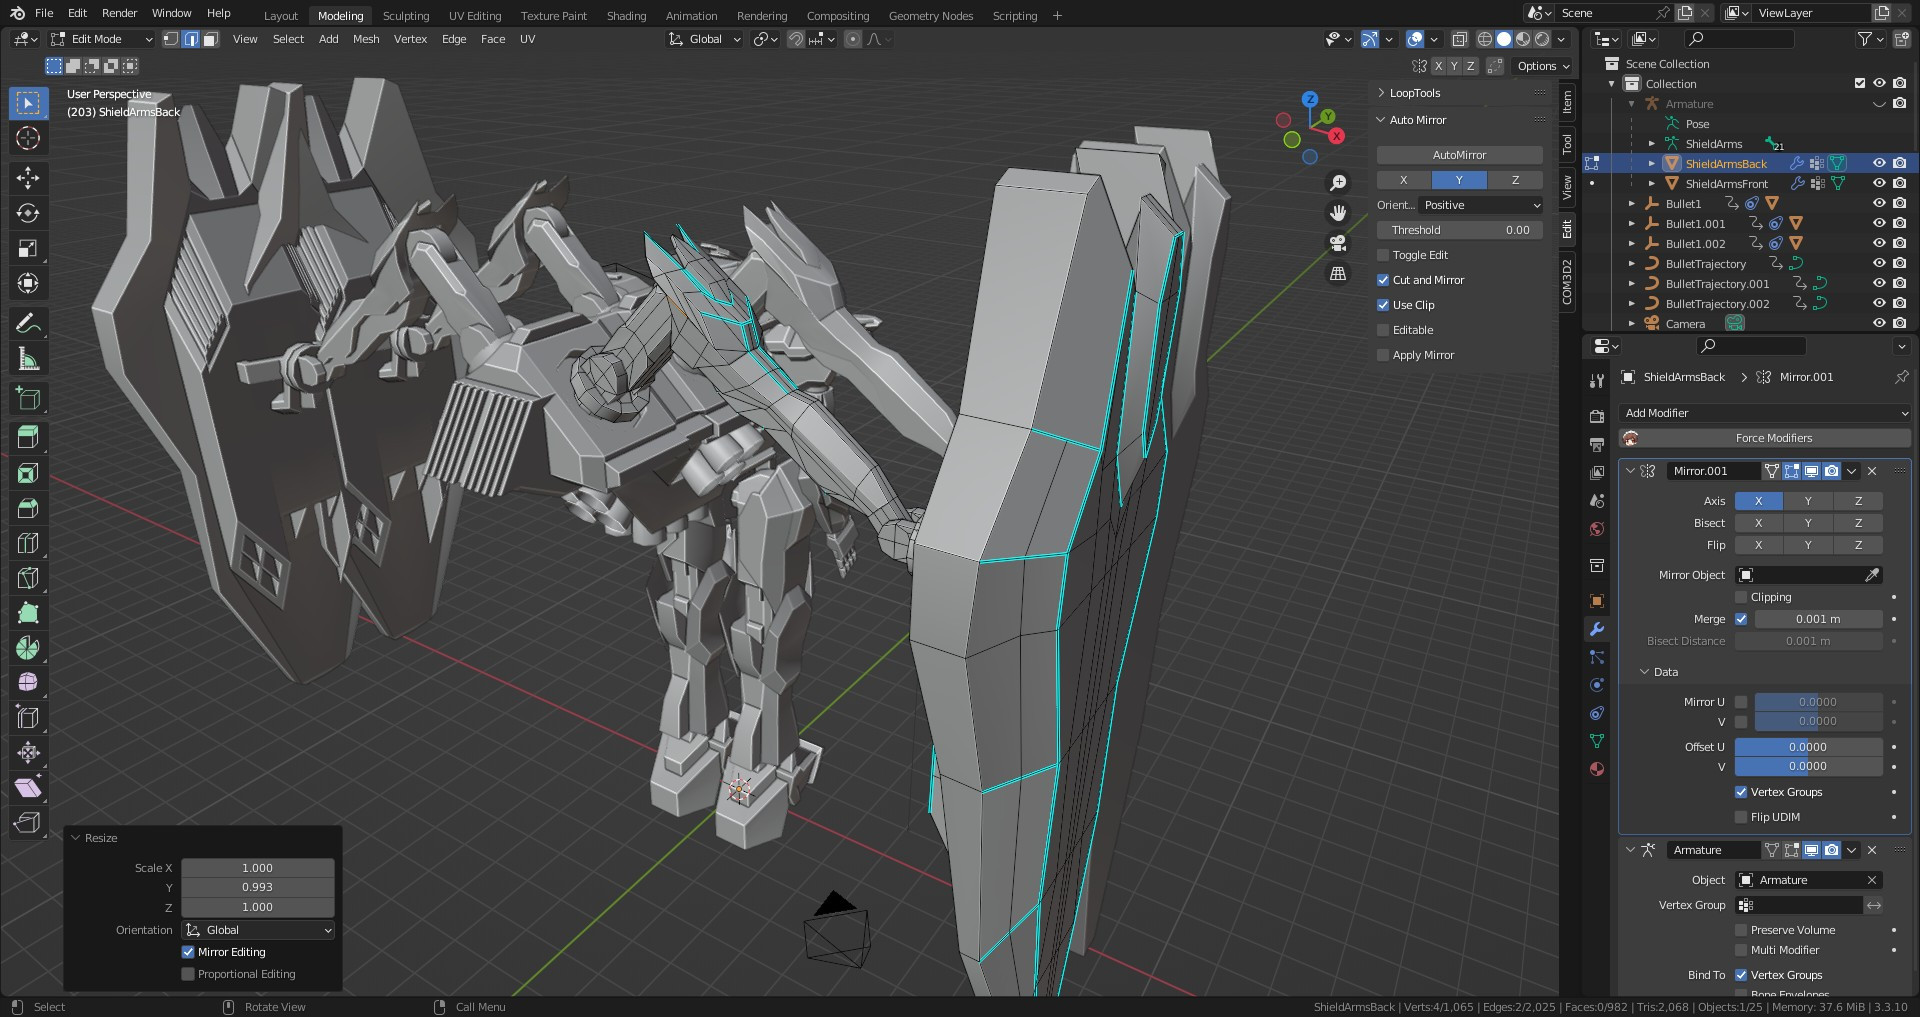Select the Bevel tool

click(28, 507)
